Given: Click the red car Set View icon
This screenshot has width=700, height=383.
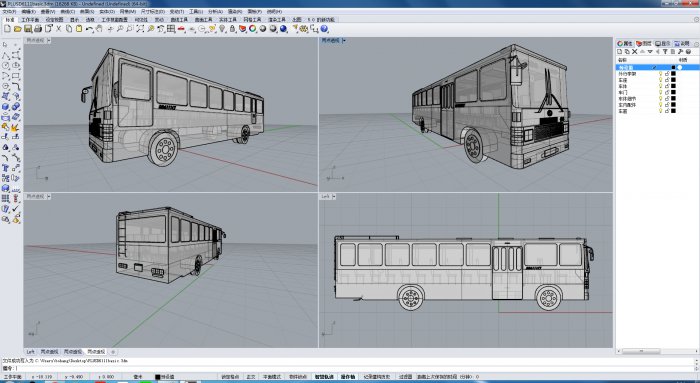Looking at the screenshot, I should pyautogui.click(x=181, y=29).
